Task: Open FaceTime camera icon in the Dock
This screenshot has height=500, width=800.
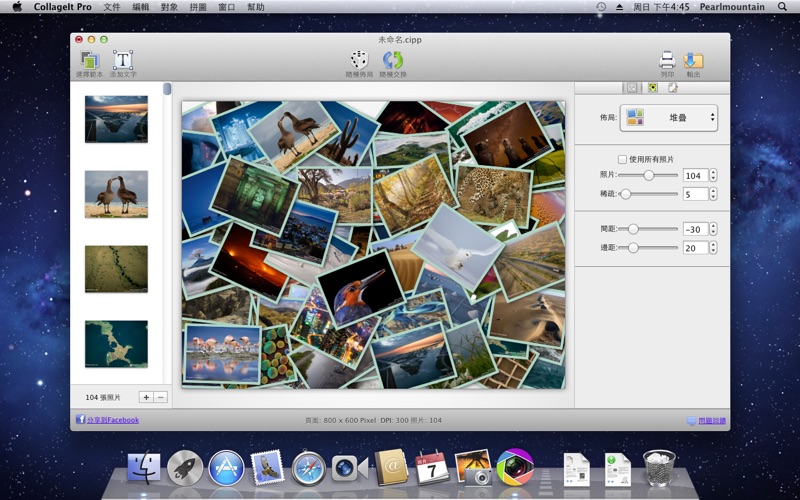Action: point(349,468)
